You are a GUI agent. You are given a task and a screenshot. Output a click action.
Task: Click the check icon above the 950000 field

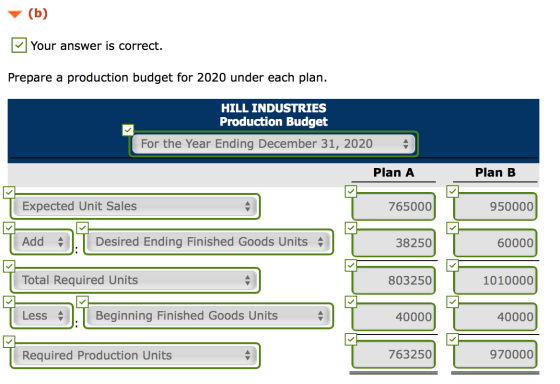[x=452, y=191]
